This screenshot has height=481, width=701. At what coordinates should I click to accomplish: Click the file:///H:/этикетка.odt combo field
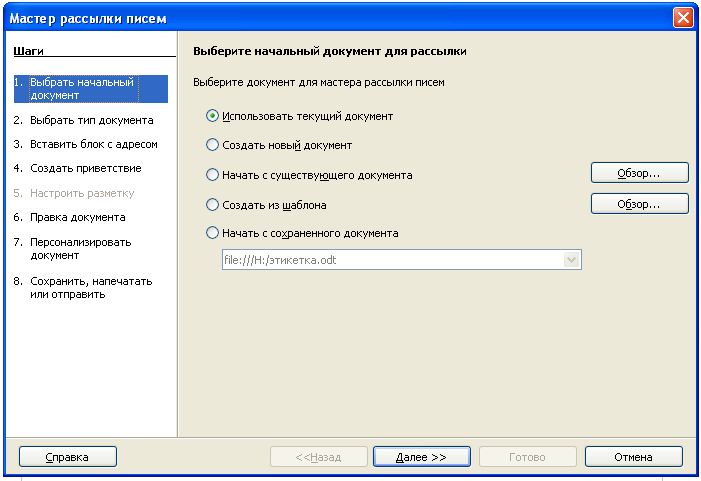401,260
